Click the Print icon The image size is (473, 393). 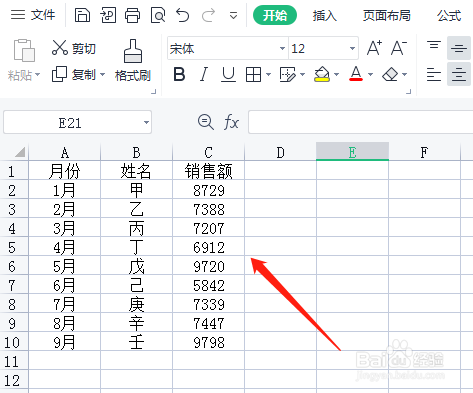point(133,15)
